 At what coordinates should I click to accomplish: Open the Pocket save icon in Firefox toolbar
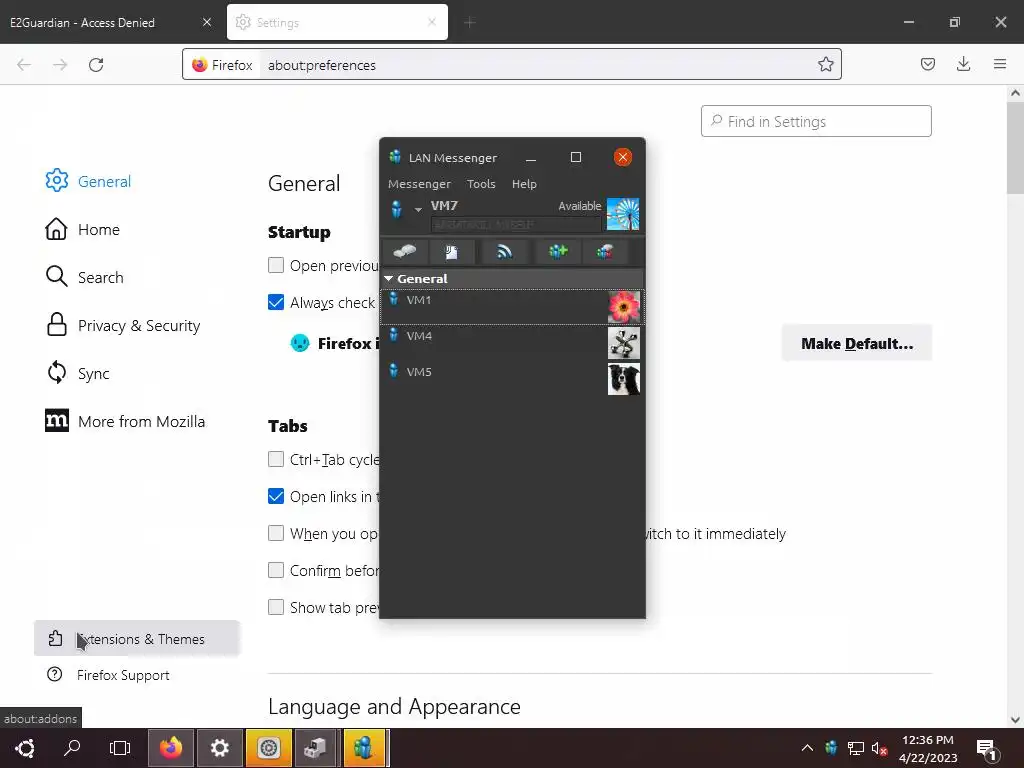pyautogui.click(x=927, y=64)
